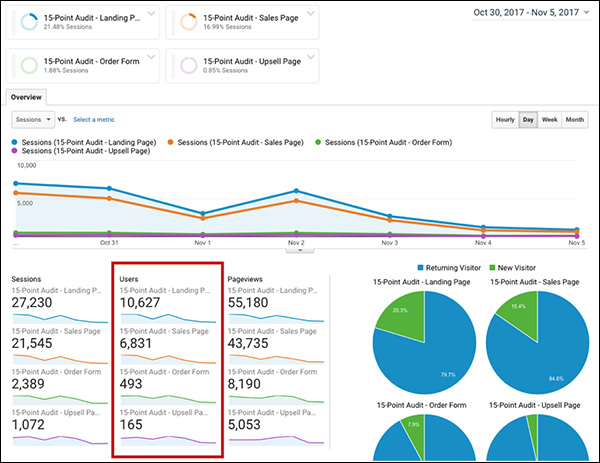
Task: Click the orange Sales Page legend dot
Action: point(170,142)
